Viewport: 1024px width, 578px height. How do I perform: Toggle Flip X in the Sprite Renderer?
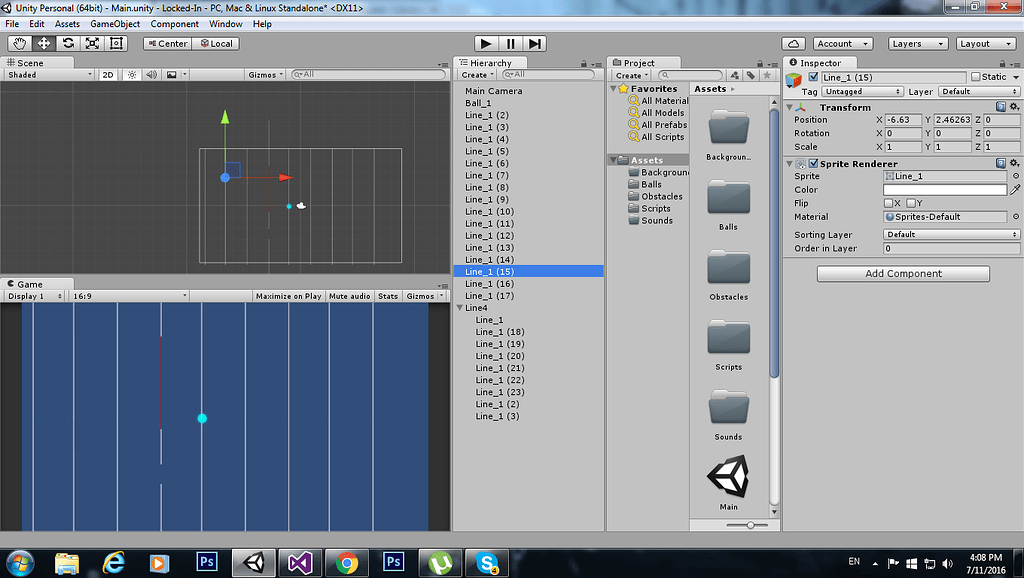886,203
